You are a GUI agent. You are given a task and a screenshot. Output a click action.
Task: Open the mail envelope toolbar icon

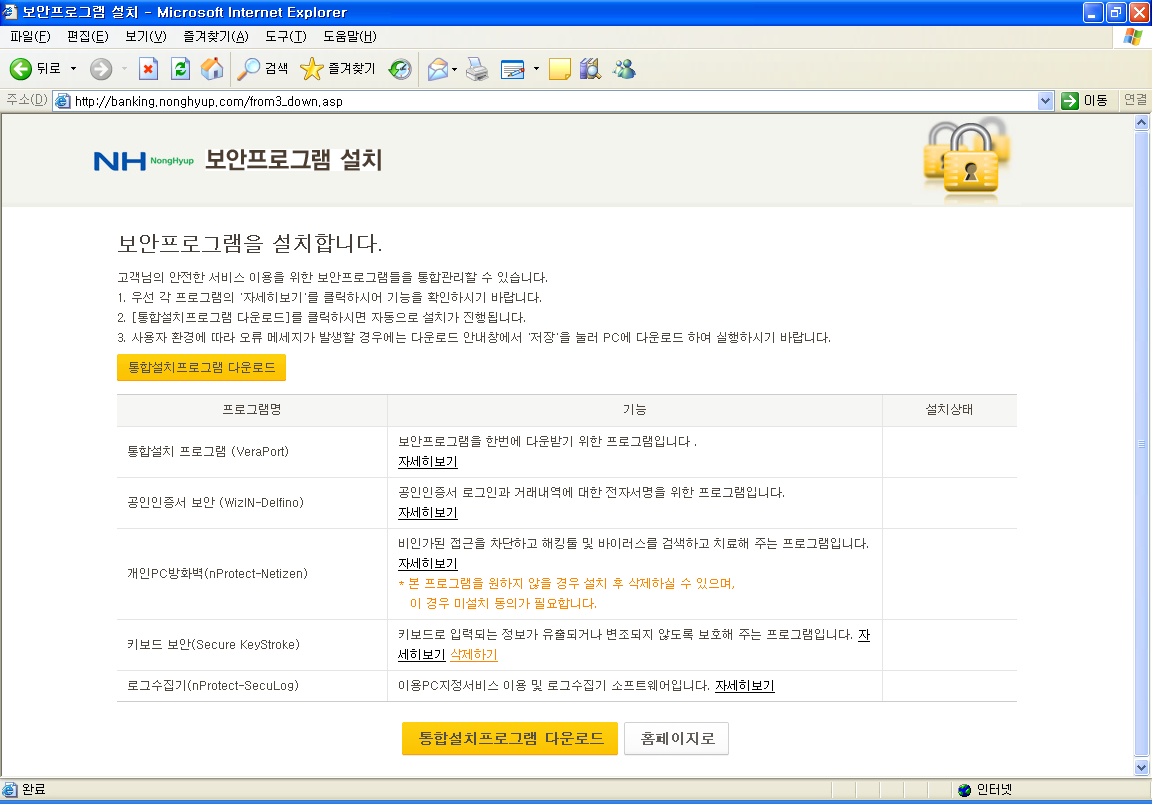tap(438, 69)
